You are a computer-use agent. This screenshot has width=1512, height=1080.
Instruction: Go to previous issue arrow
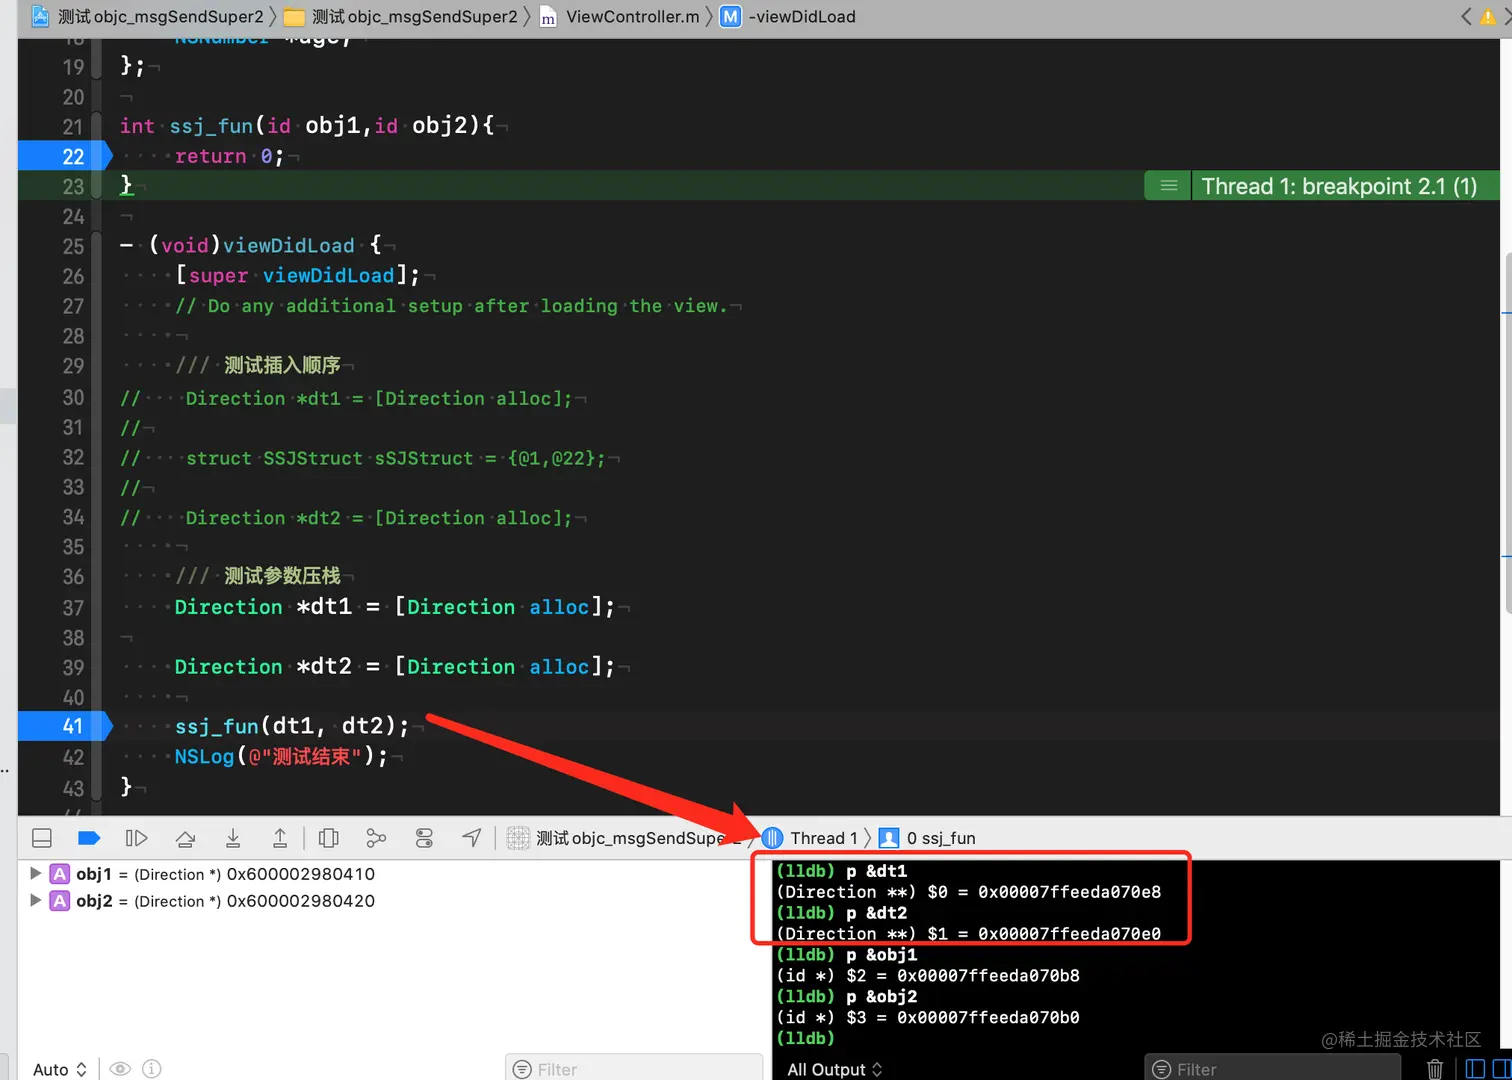[x=1465, y=16]
